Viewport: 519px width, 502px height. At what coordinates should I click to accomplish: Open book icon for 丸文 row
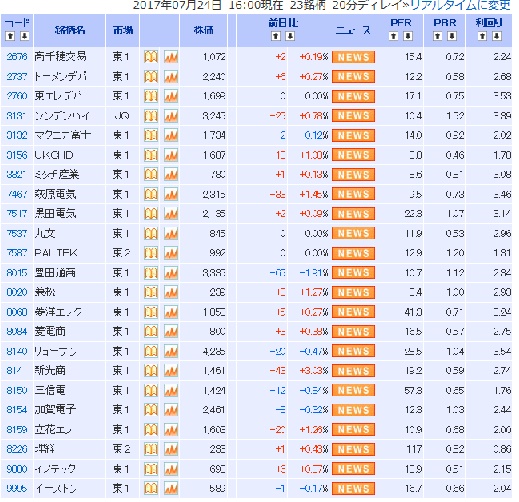point(151,233)
